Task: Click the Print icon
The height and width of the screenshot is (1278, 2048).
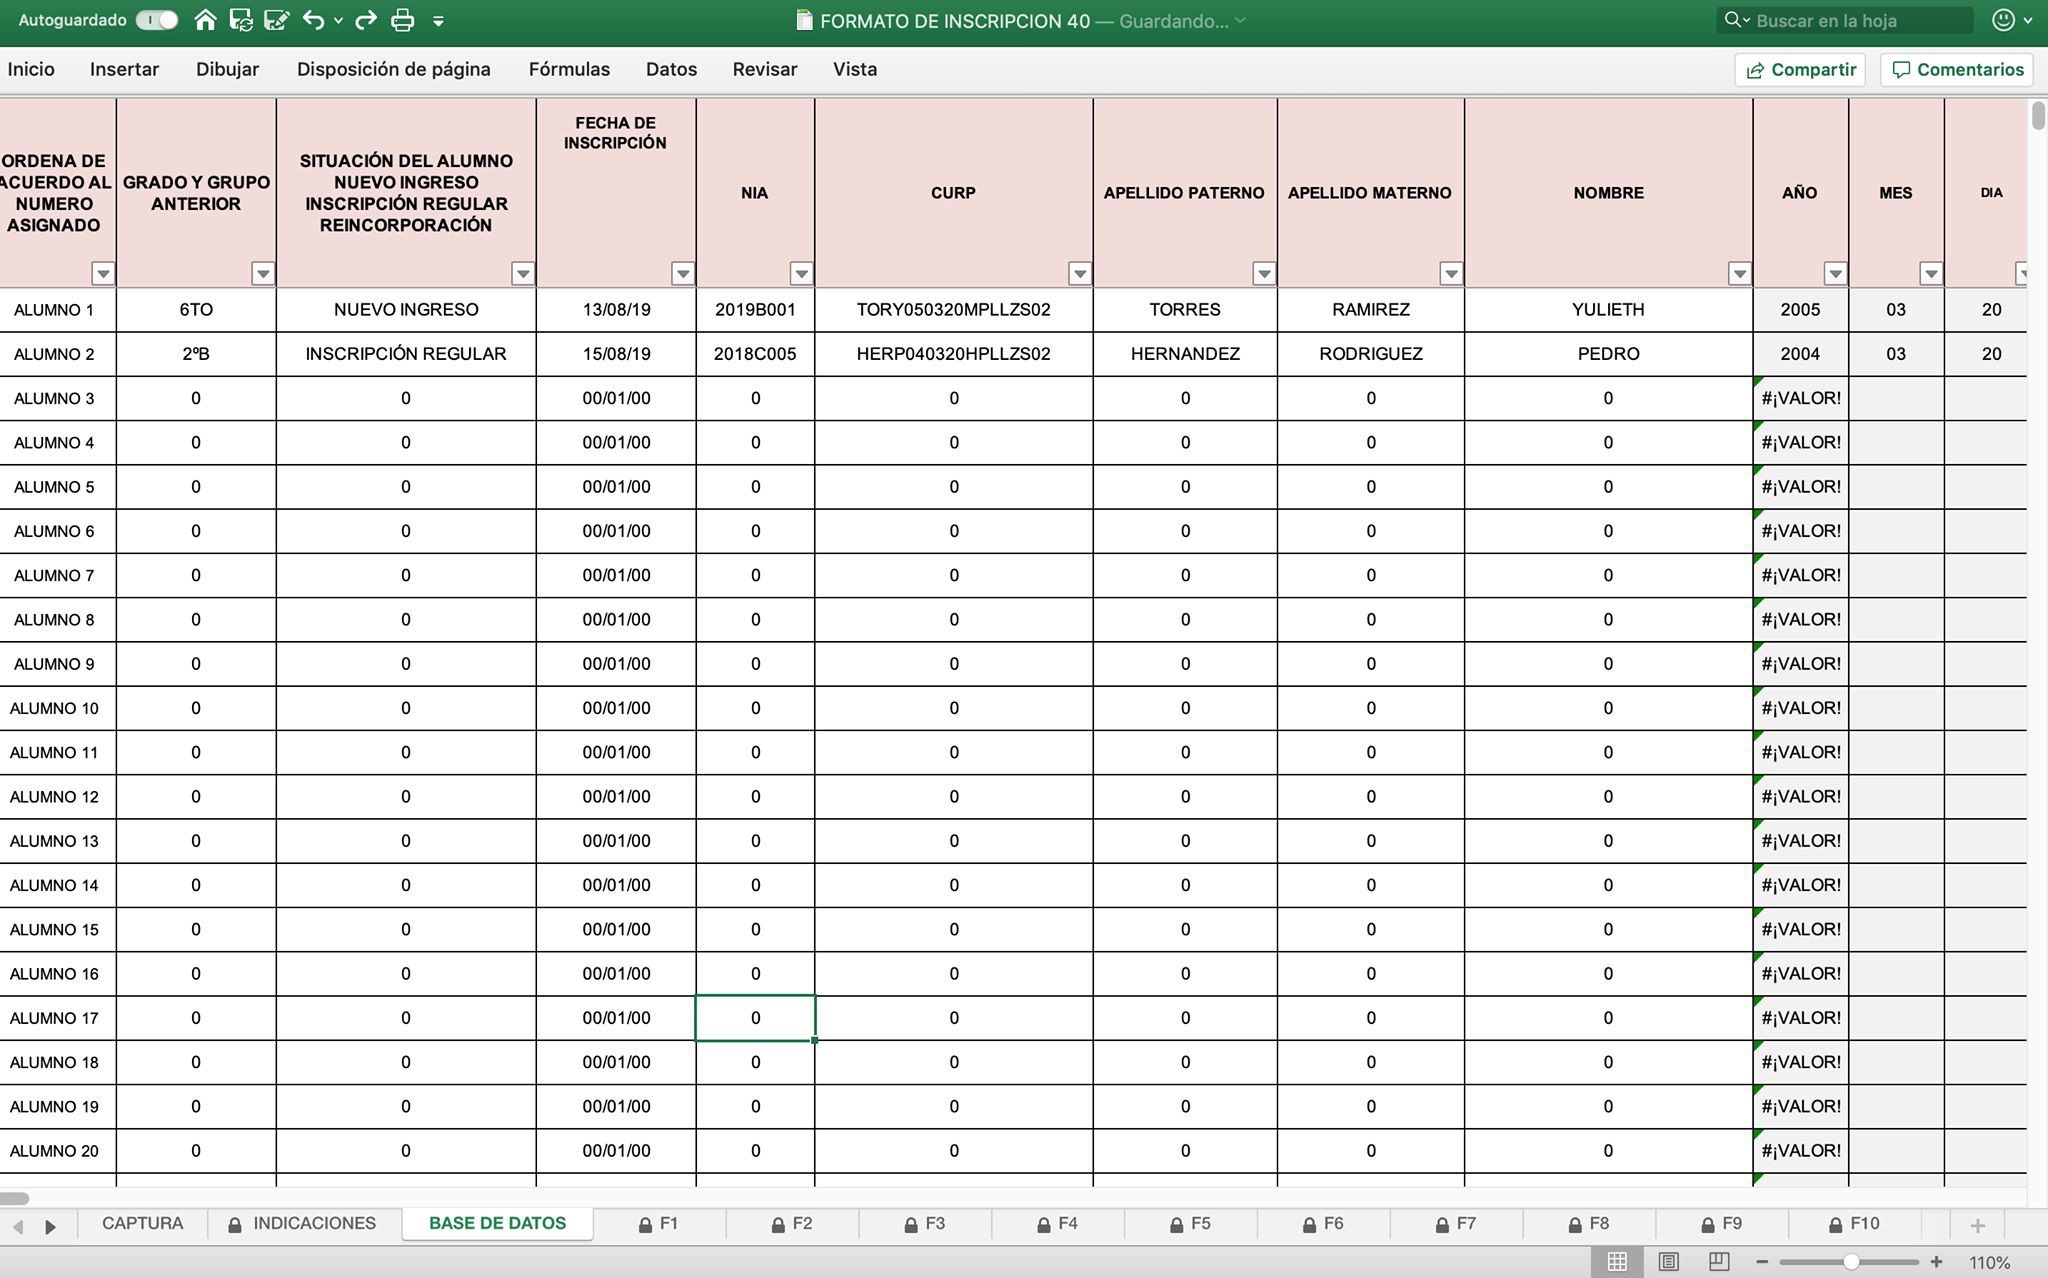Action: [x=402, y=20]
